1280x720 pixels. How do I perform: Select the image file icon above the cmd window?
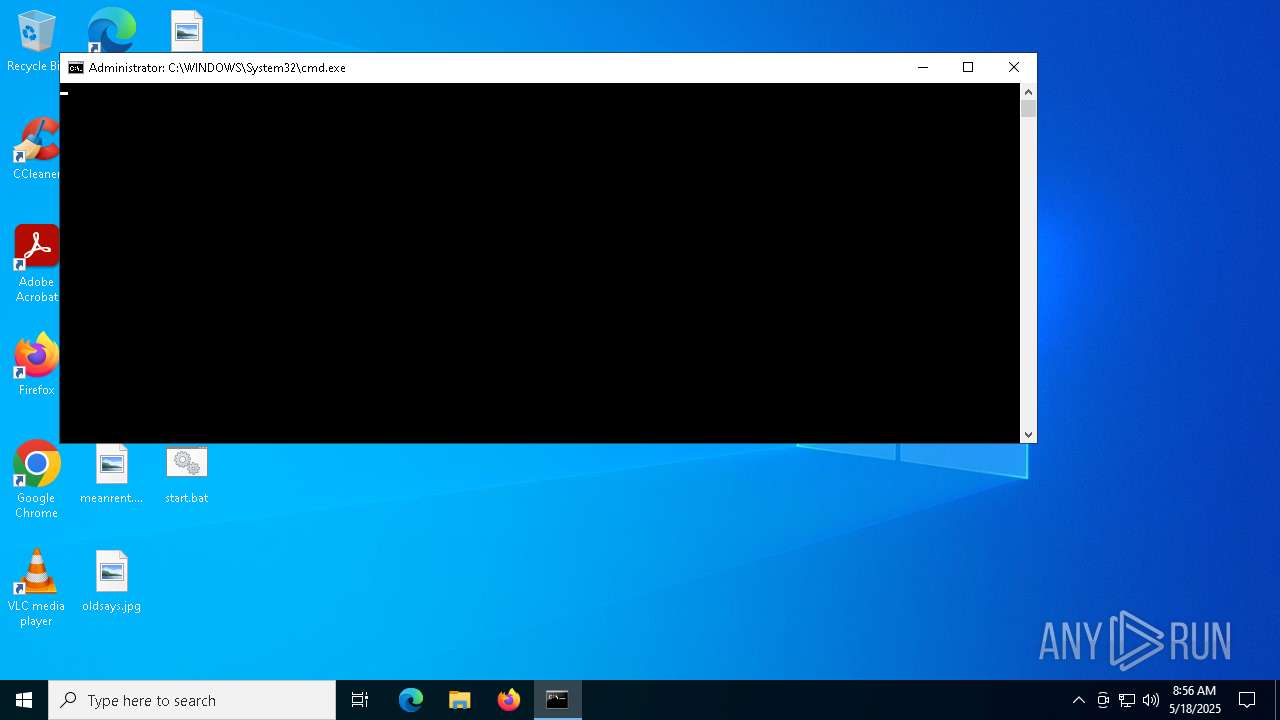[x=187, y=31]
